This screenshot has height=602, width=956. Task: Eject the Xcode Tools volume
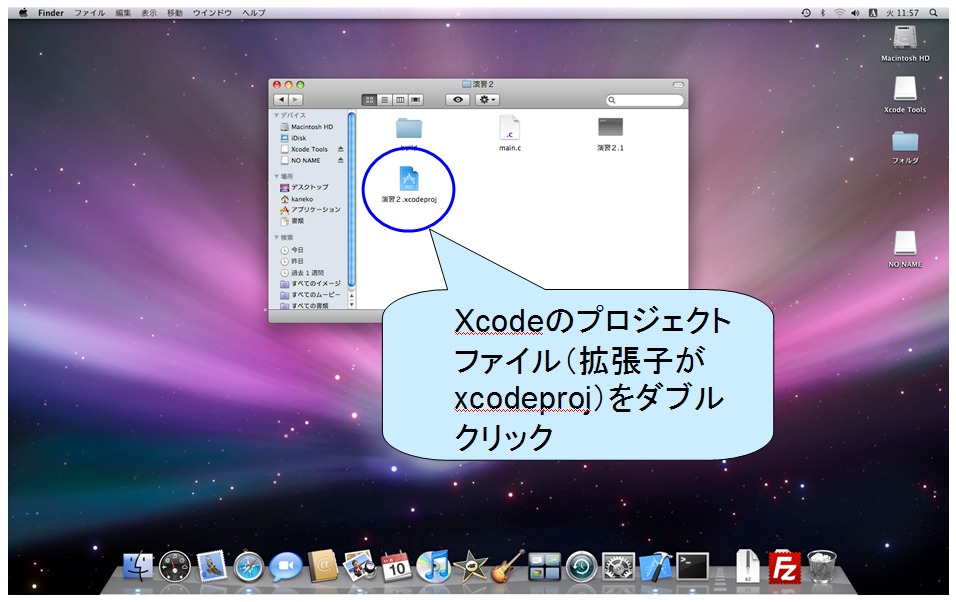coord(340,149)
